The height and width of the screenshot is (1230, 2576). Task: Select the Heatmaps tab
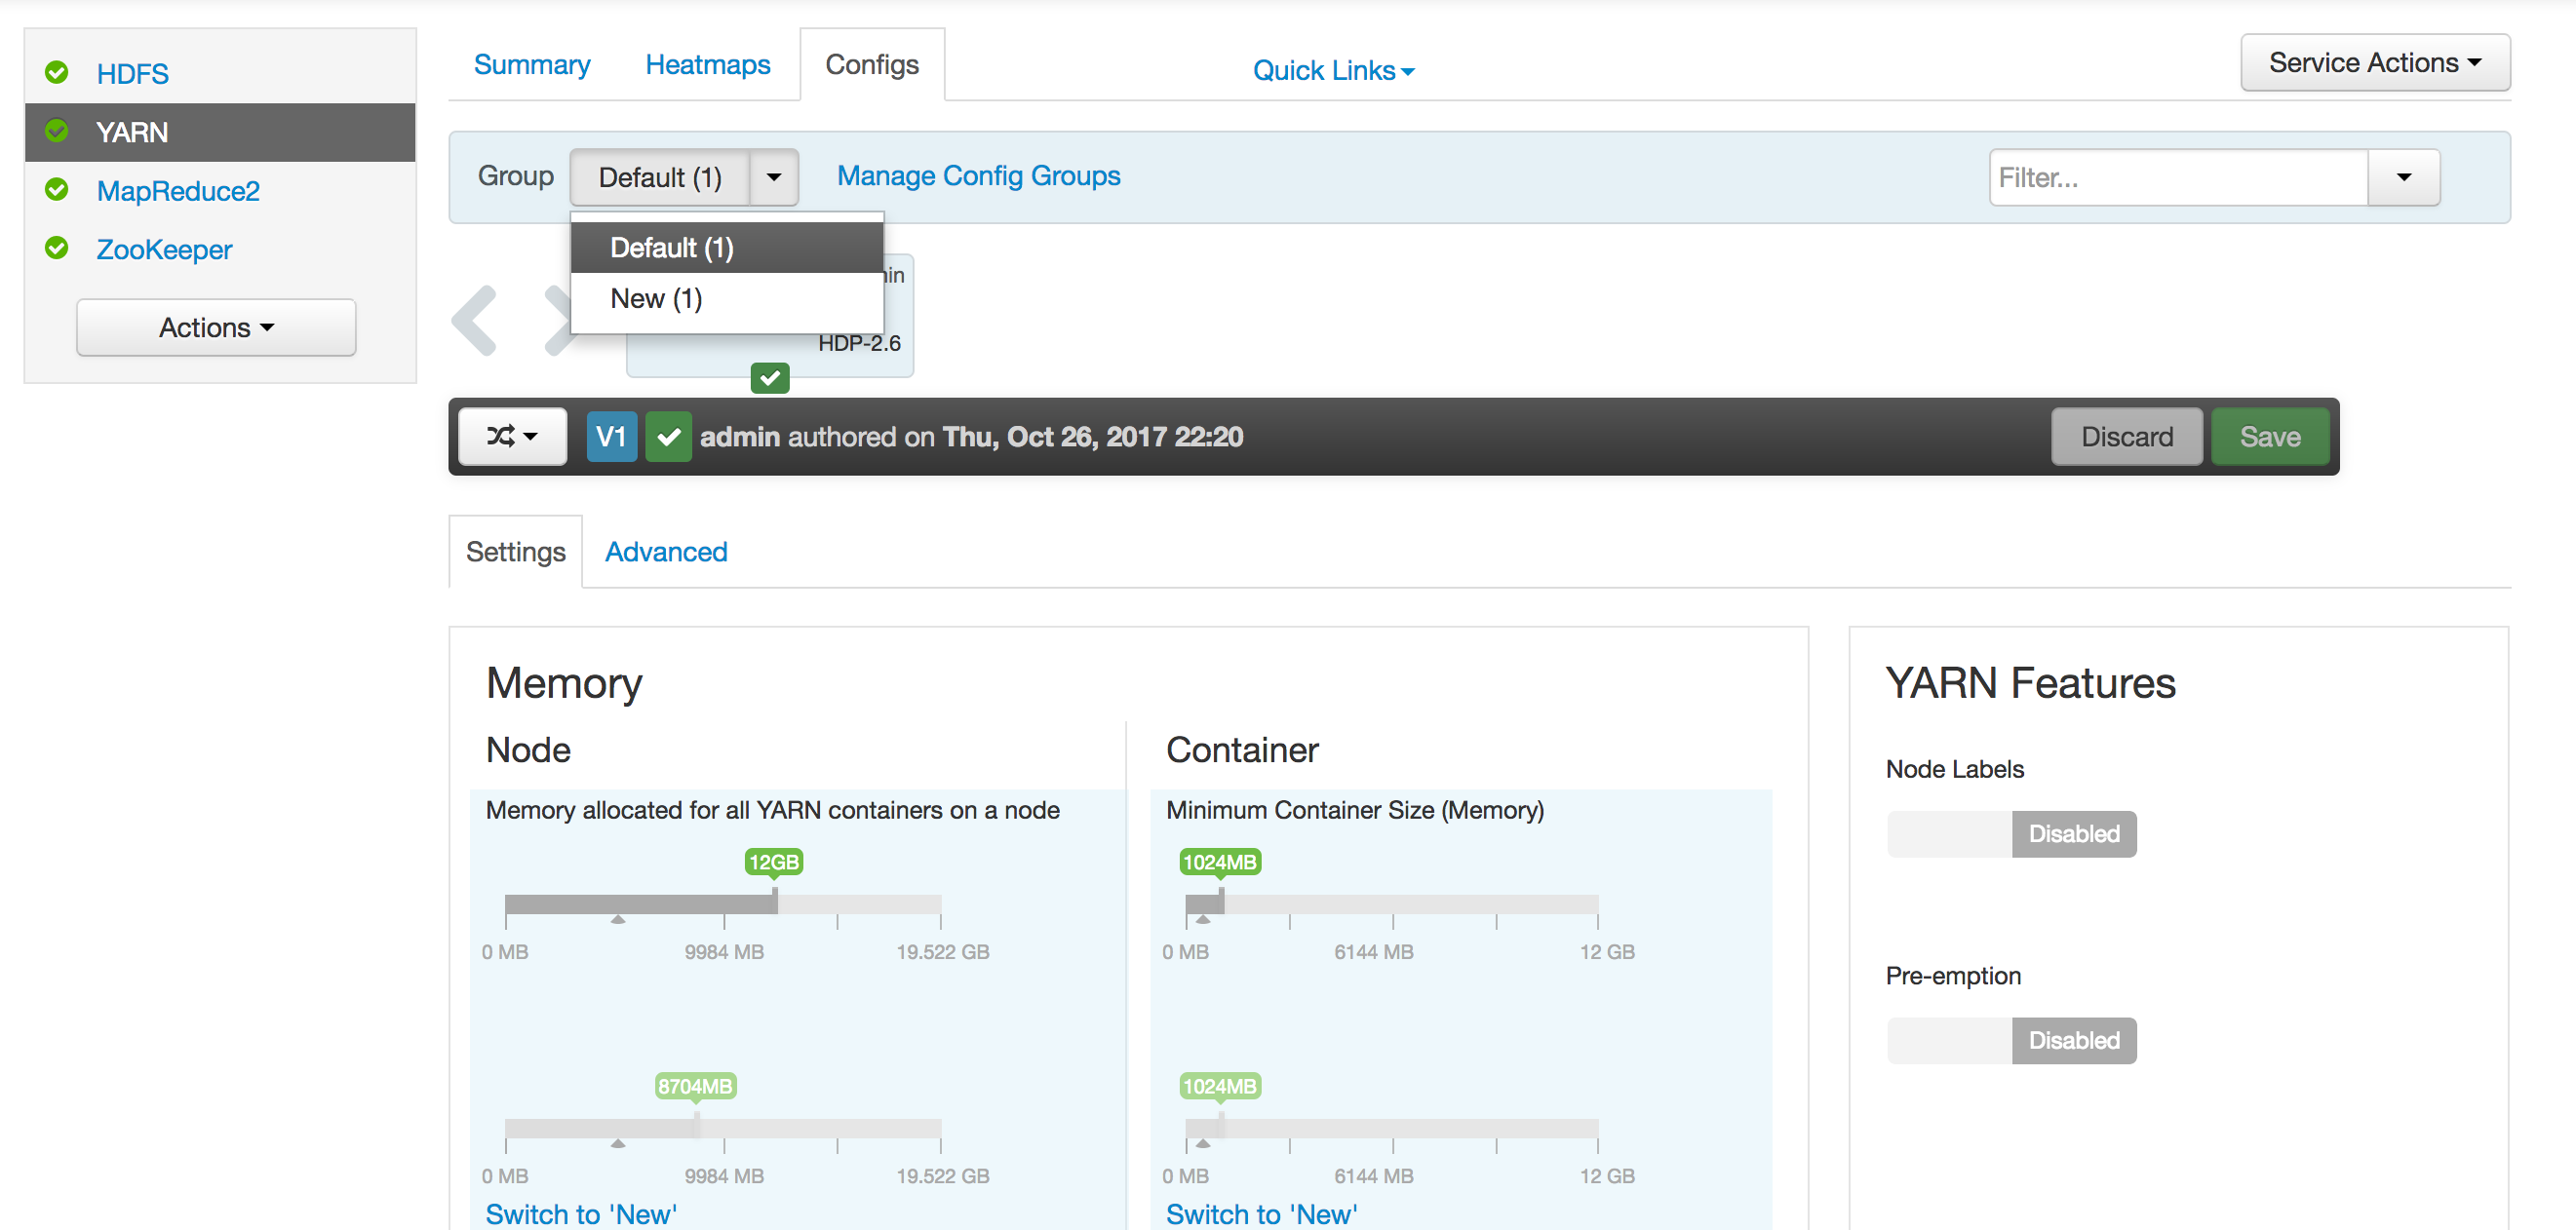point(708,64)
